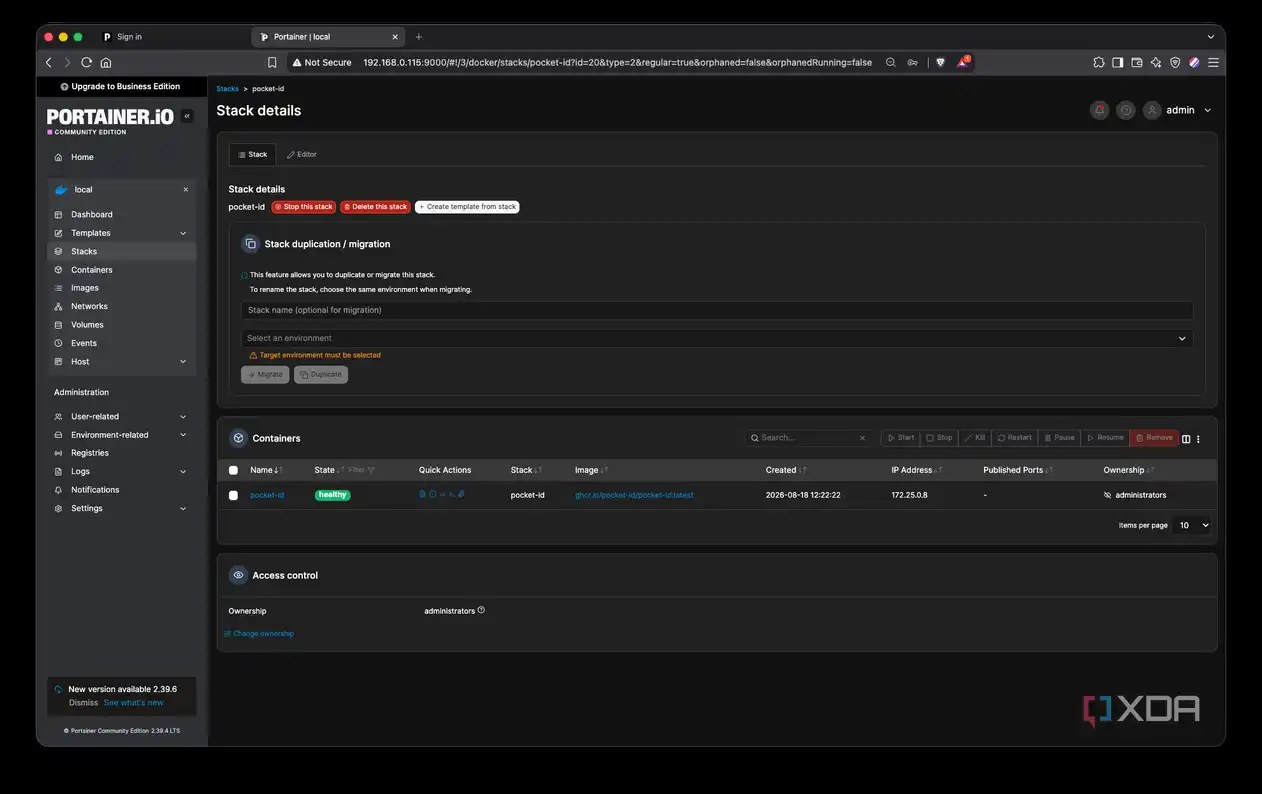
Task: Click the bookmark icon in address bar
Action: tap(272, 62)
